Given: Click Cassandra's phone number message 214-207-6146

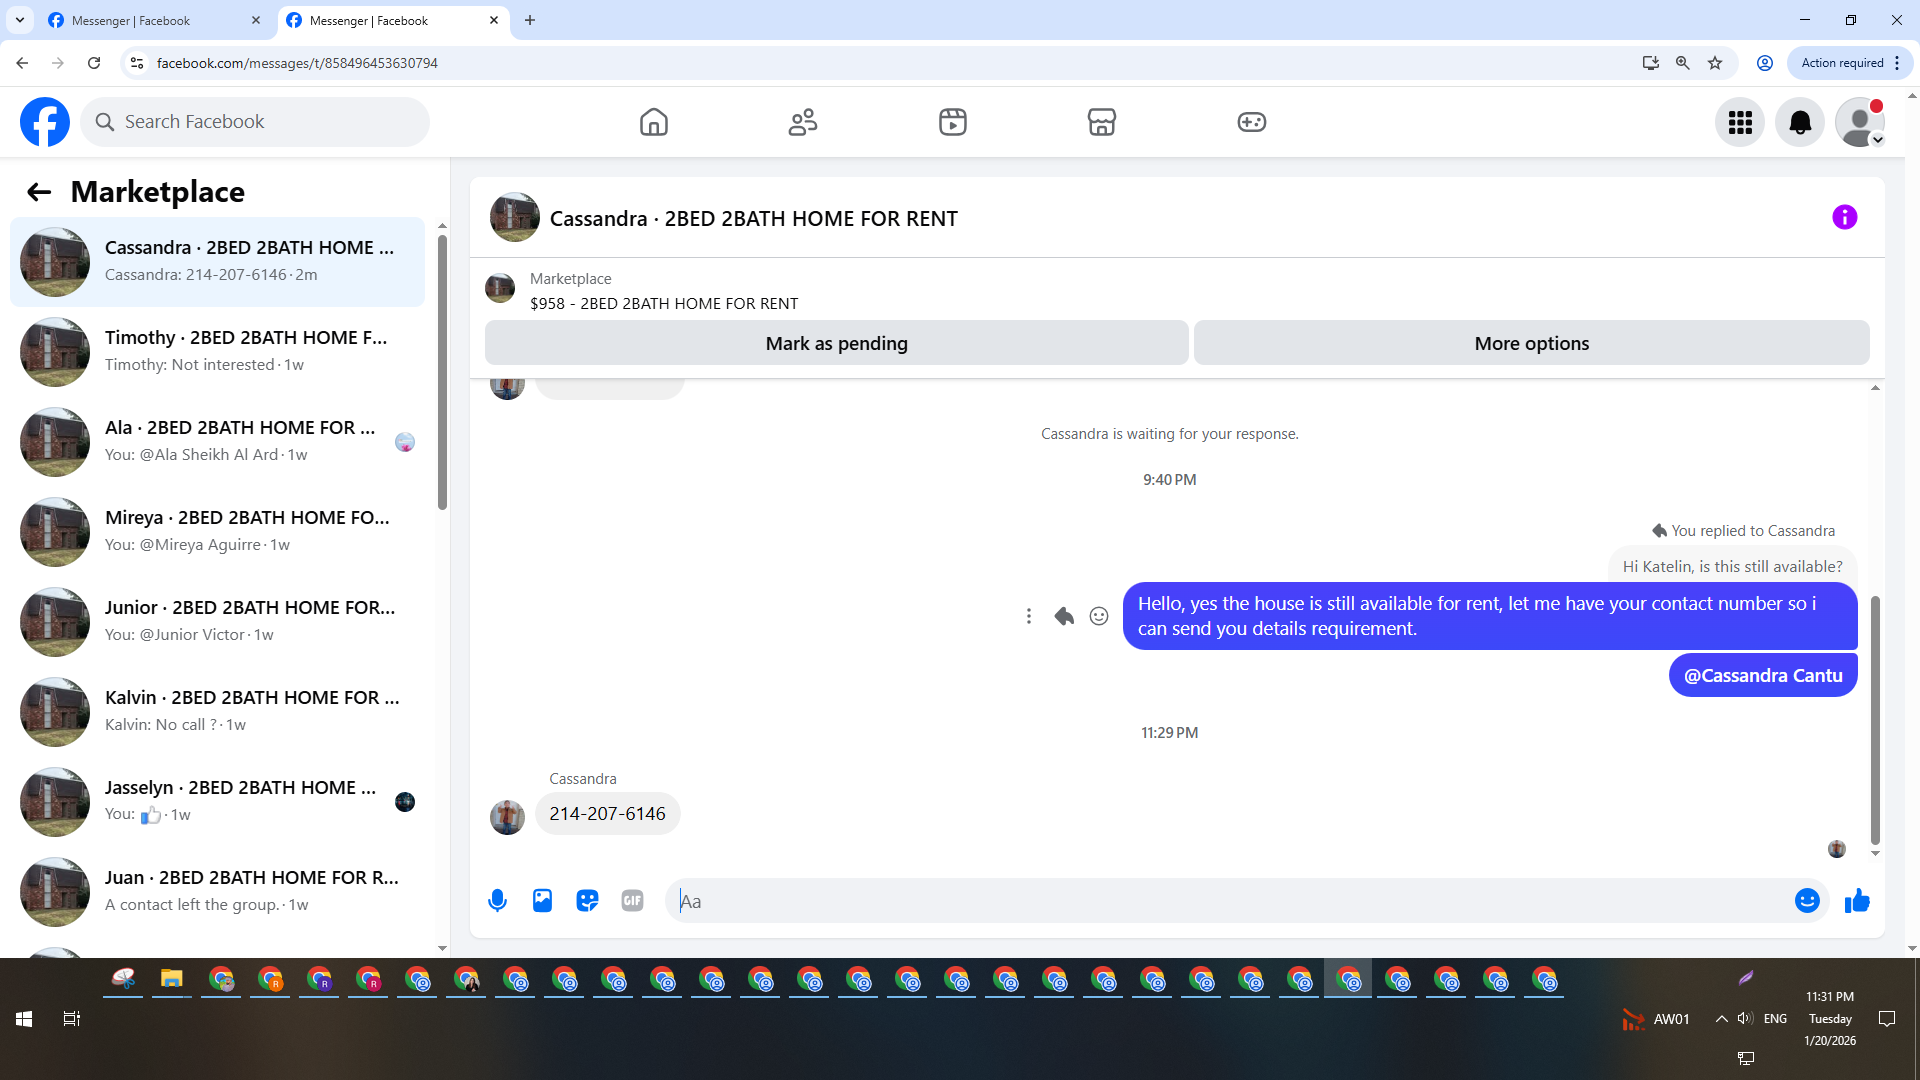Looking at the screenshot, I should [607, 814].
